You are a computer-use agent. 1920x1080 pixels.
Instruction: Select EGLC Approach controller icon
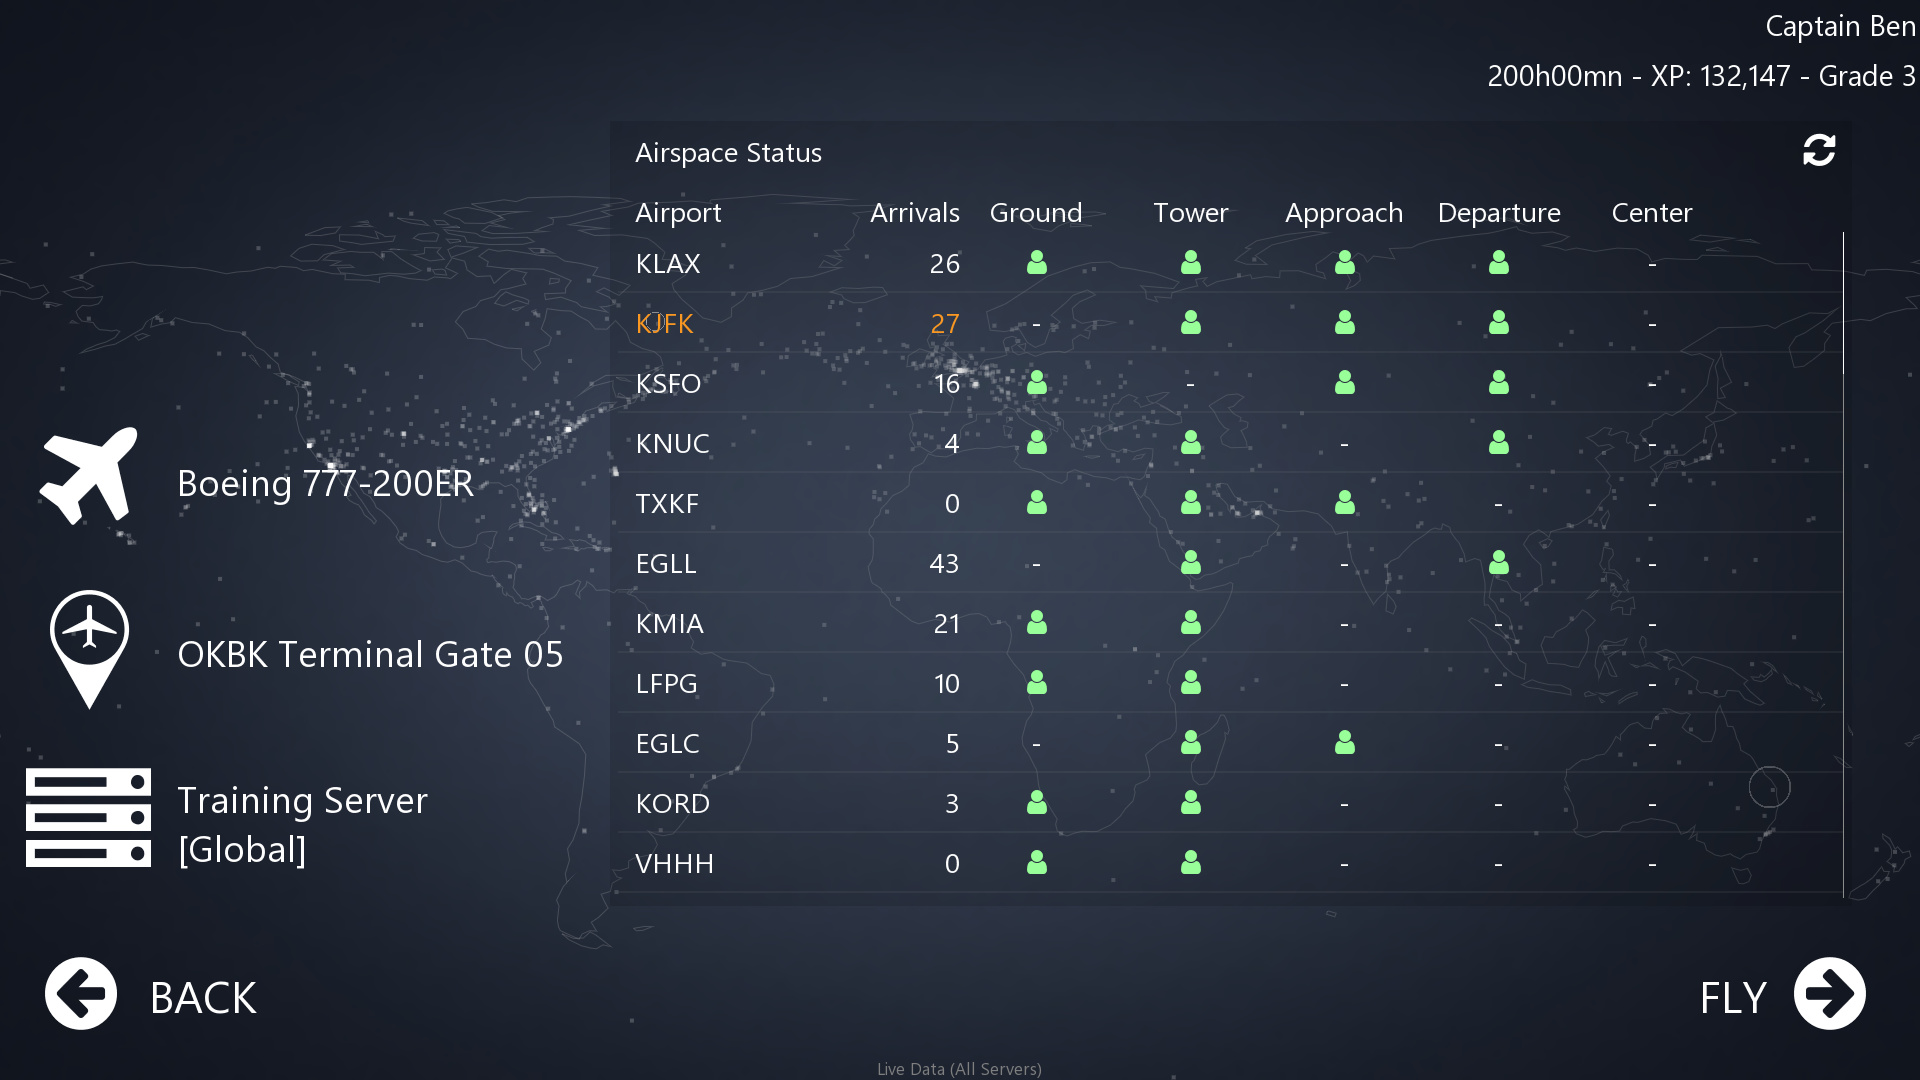point(1344,743)
